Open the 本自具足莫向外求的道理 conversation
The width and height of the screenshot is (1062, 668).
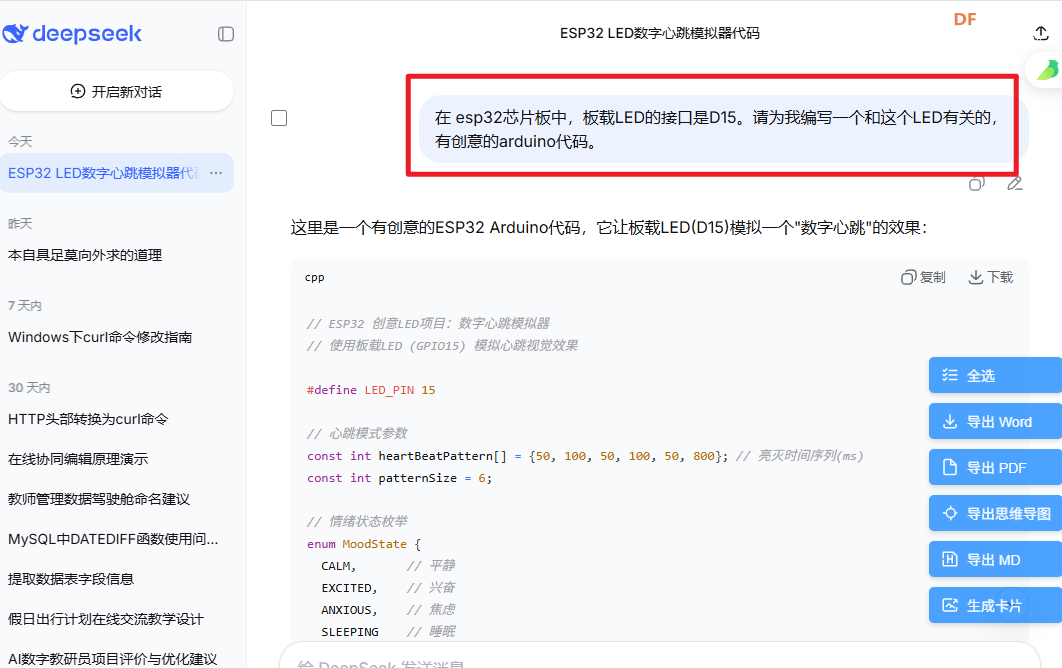[85, 255]
